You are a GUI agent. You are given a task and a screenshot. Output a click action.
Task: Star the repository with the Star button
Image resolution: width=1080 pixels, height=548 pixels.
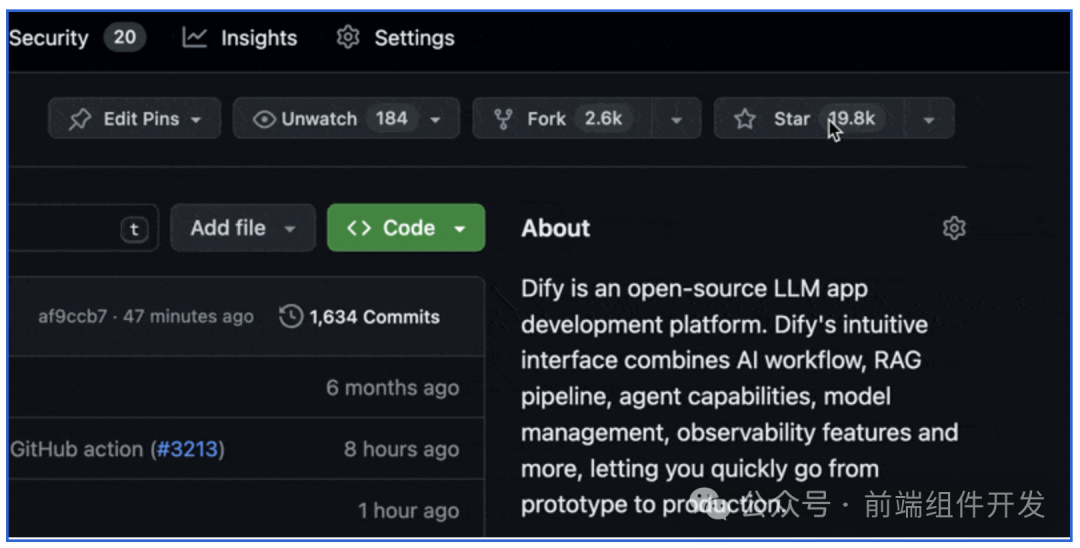pos(809,118)
